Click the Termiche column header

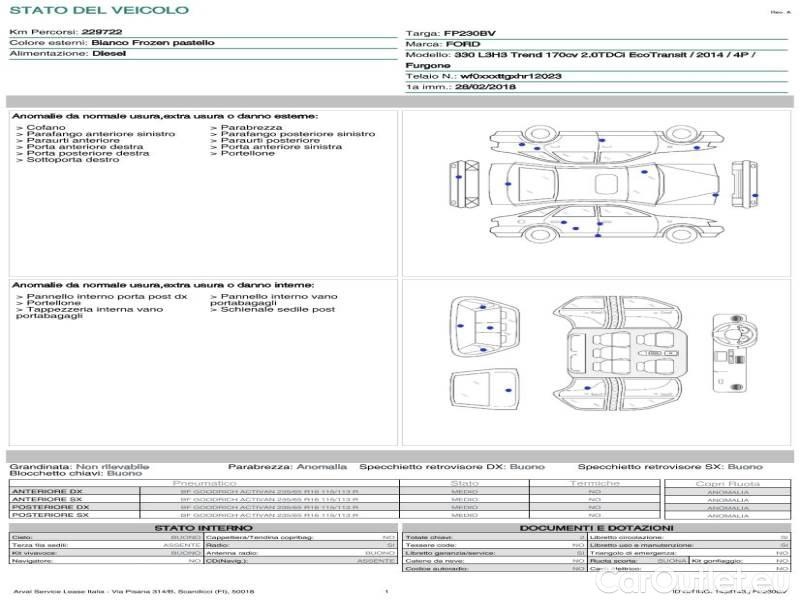pyautogui.click(x=594, y=483)
